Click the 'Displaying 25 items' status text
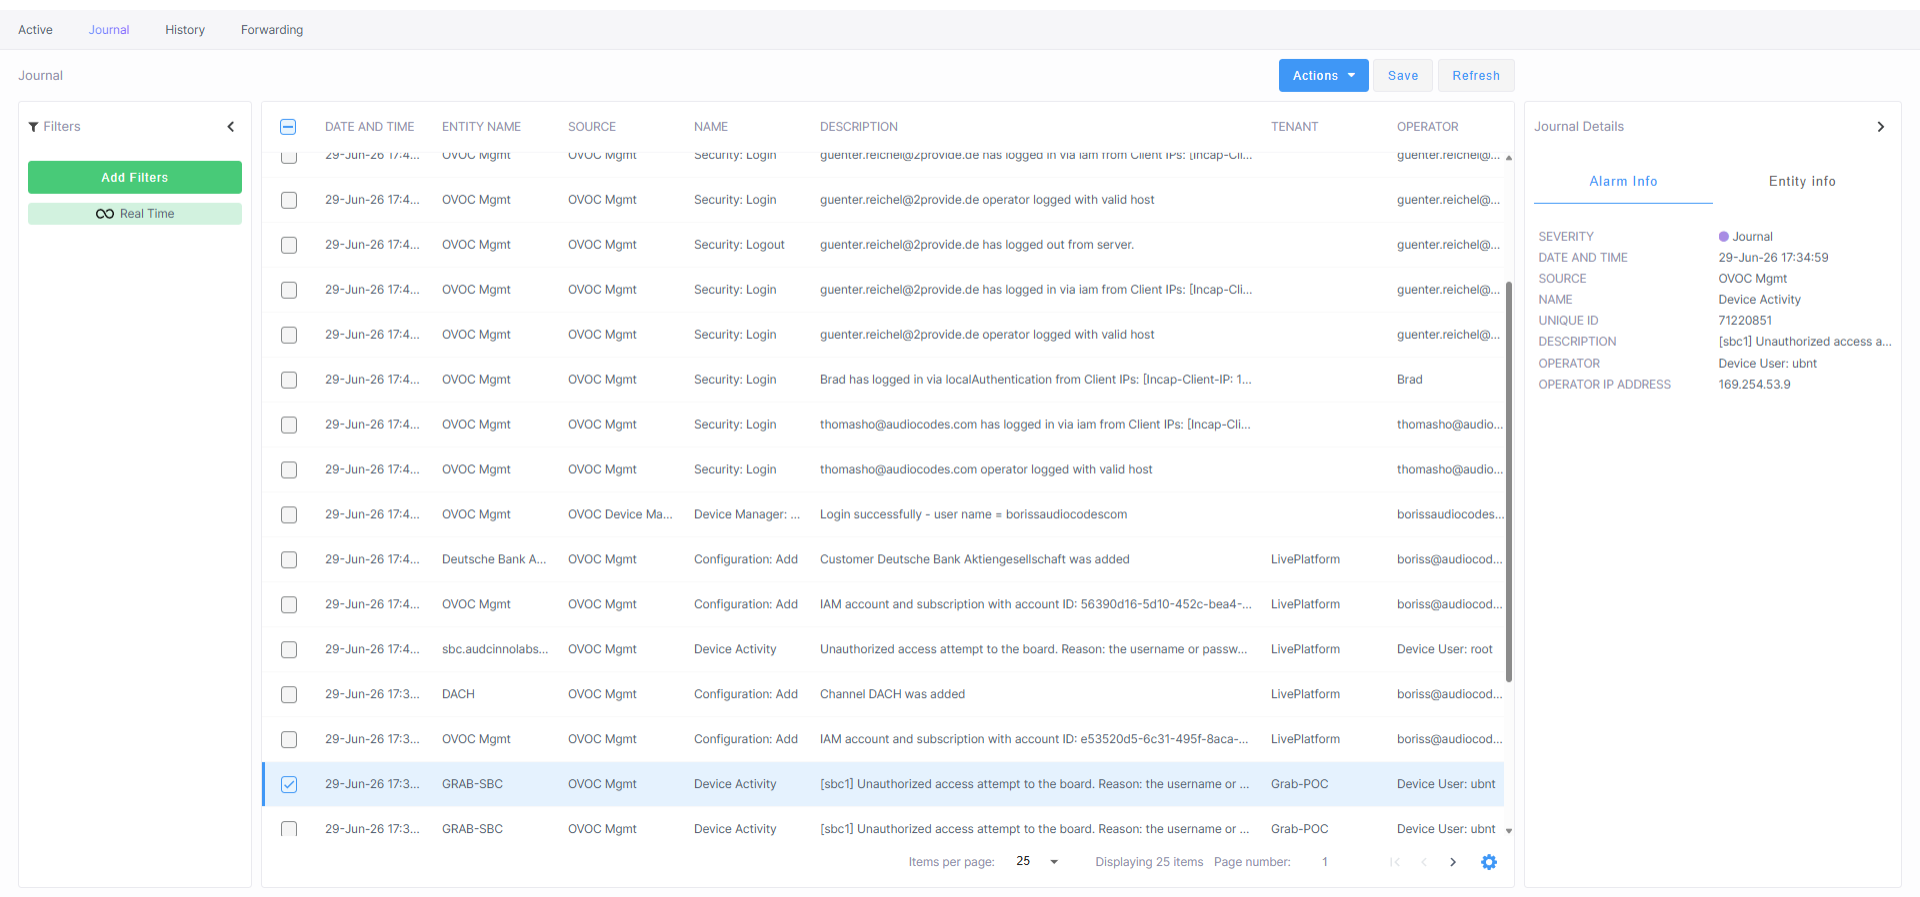 [x=1149, y=862]
